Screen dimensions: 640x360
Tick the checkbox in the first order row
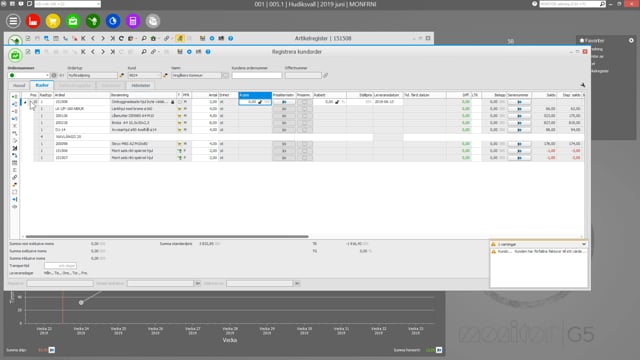[x=304, y=102]
